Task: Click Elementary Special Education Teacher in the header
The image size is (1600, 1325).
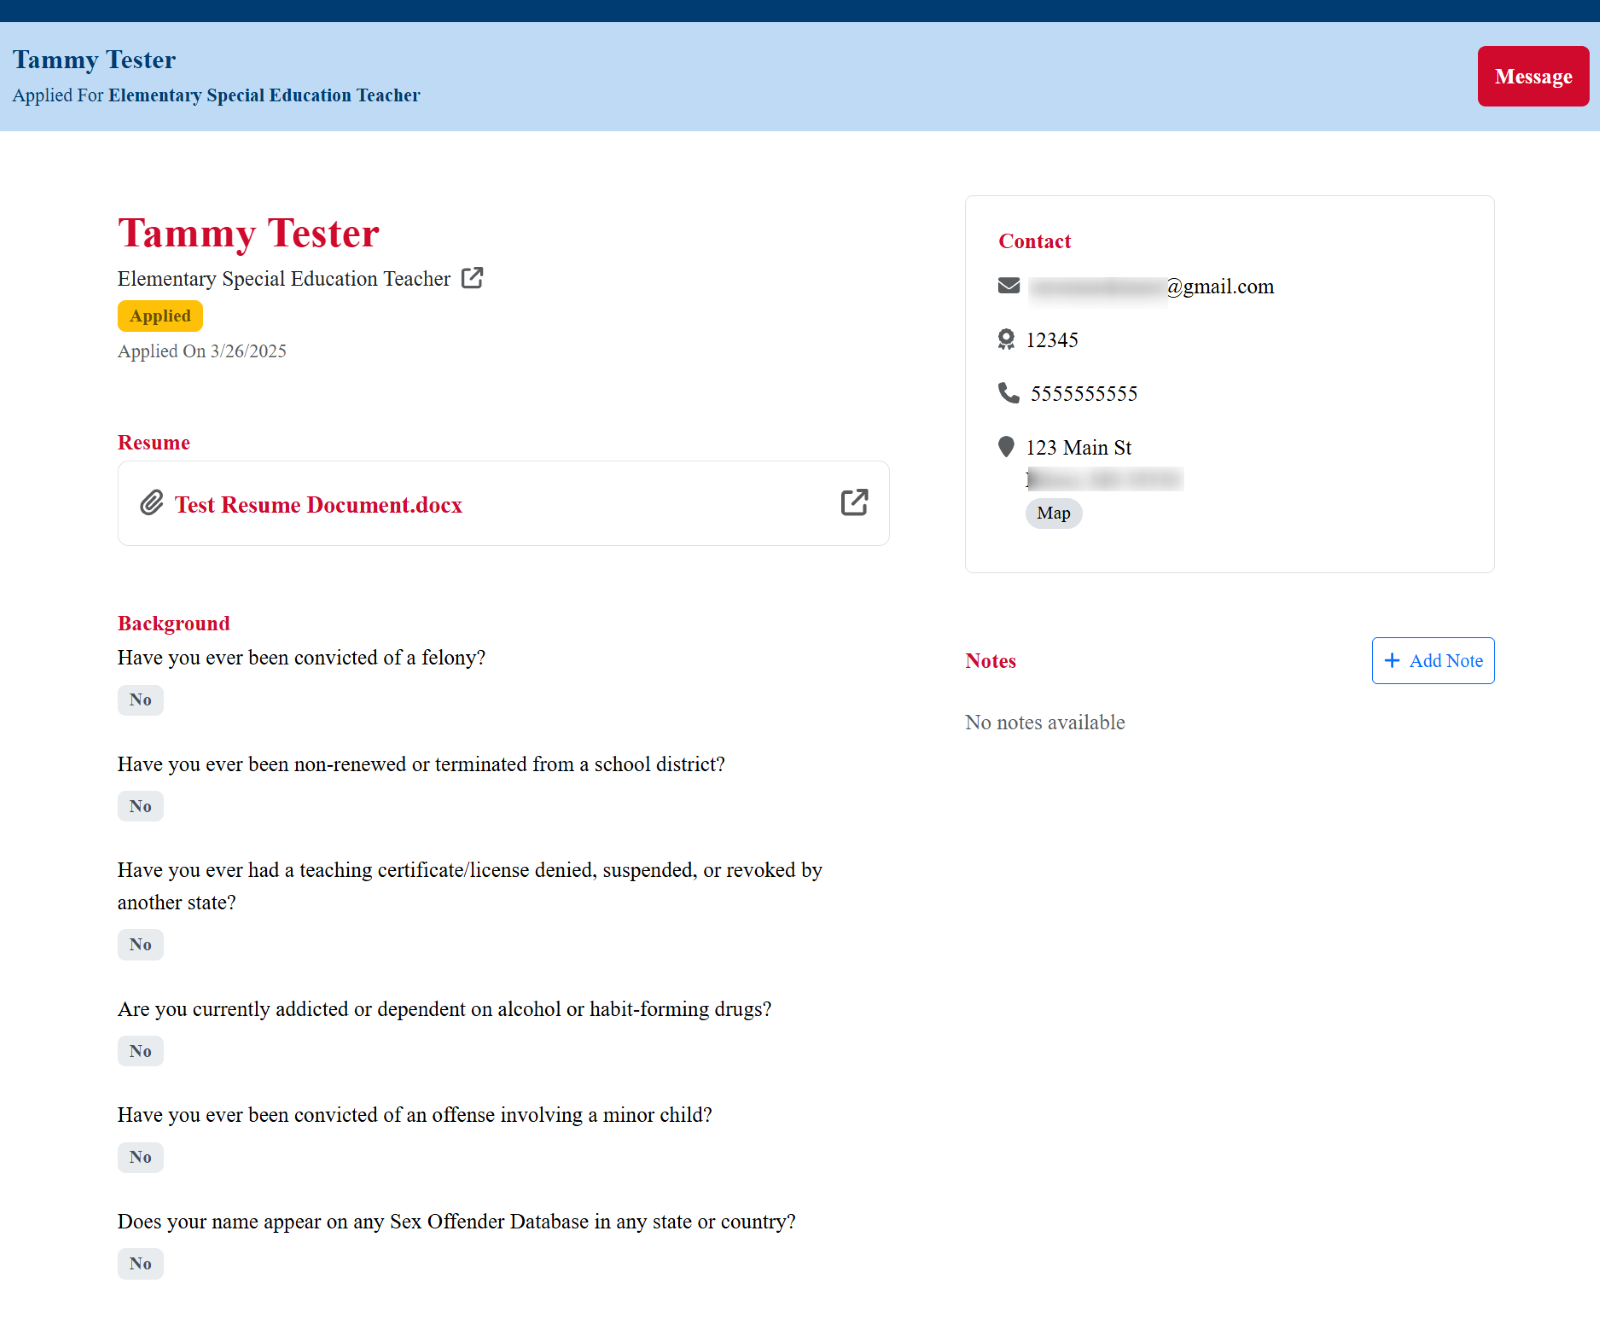Action: coord(263,95)
